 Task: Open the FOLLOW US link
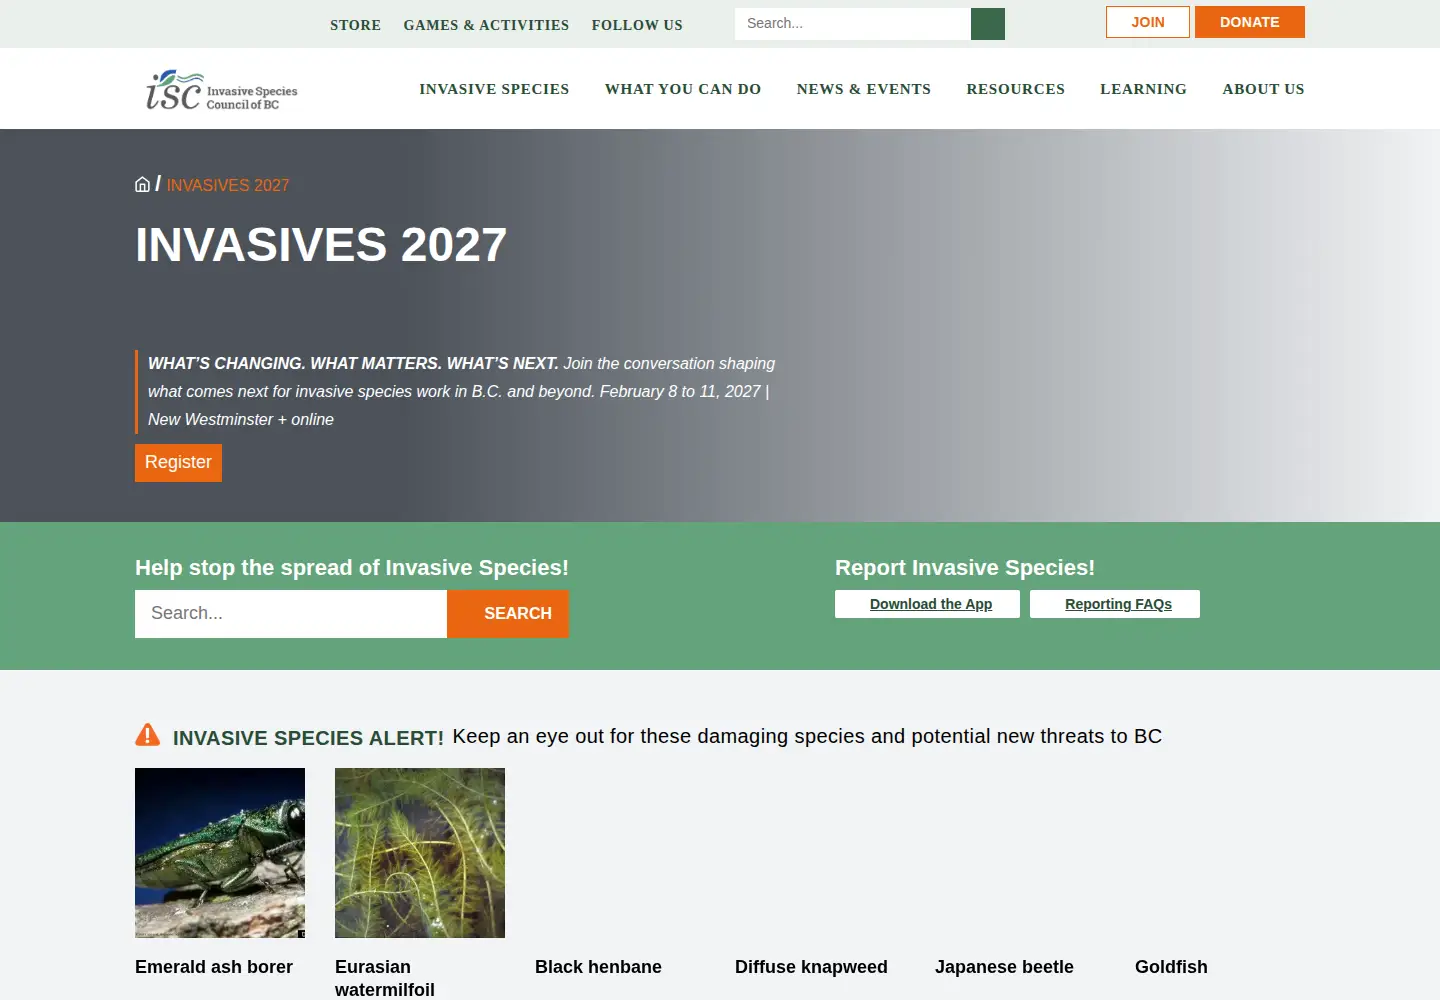(x=637, y=25)
